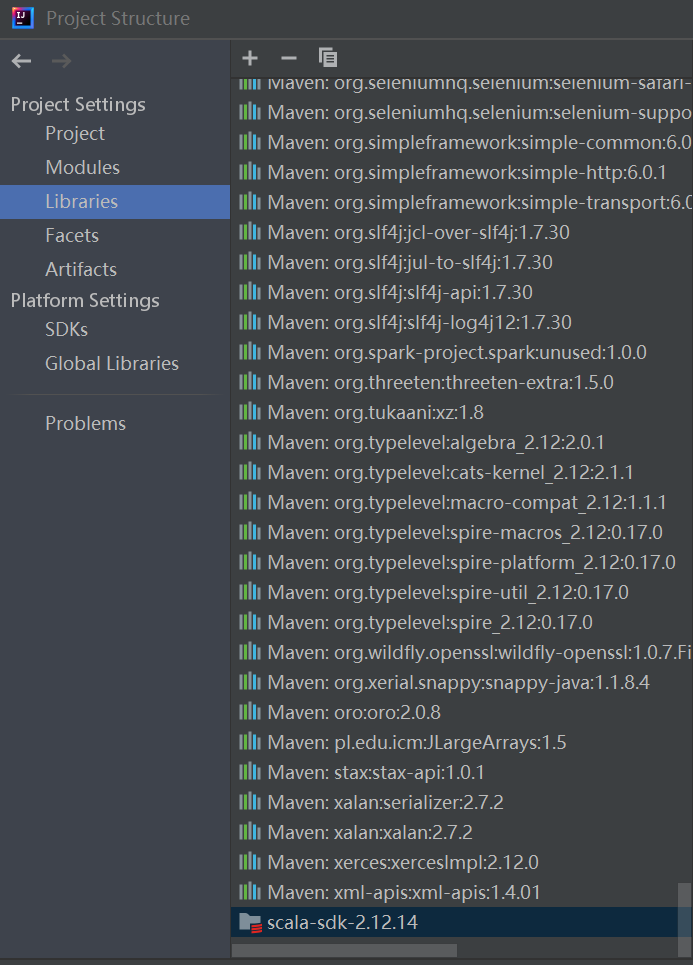Click library icon beside org.tukaani:xz:1.8
693x965 pixels.
[x=250, y=412]
